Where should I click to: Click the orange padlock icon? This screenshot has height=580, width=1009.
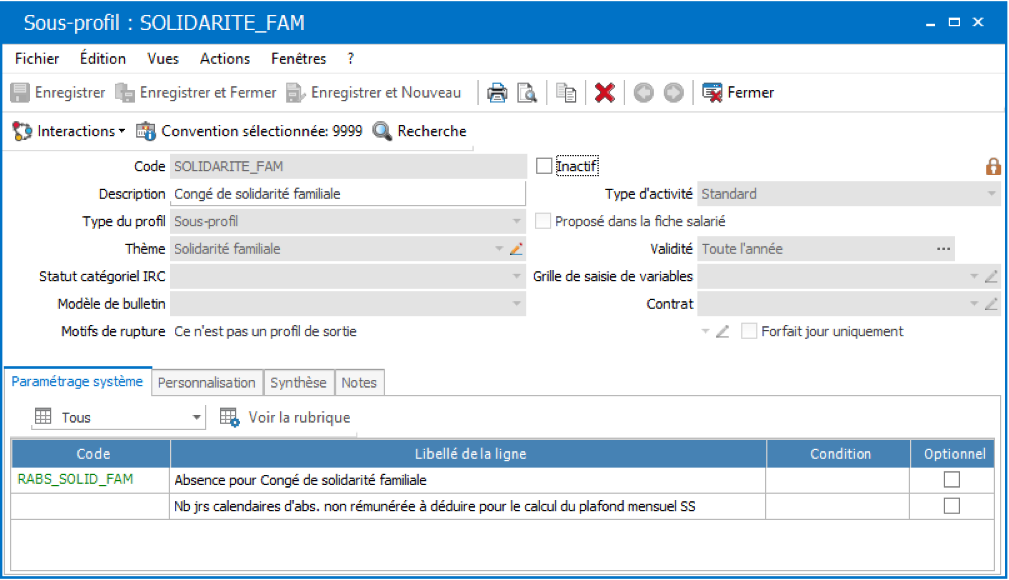coord(993,167)
